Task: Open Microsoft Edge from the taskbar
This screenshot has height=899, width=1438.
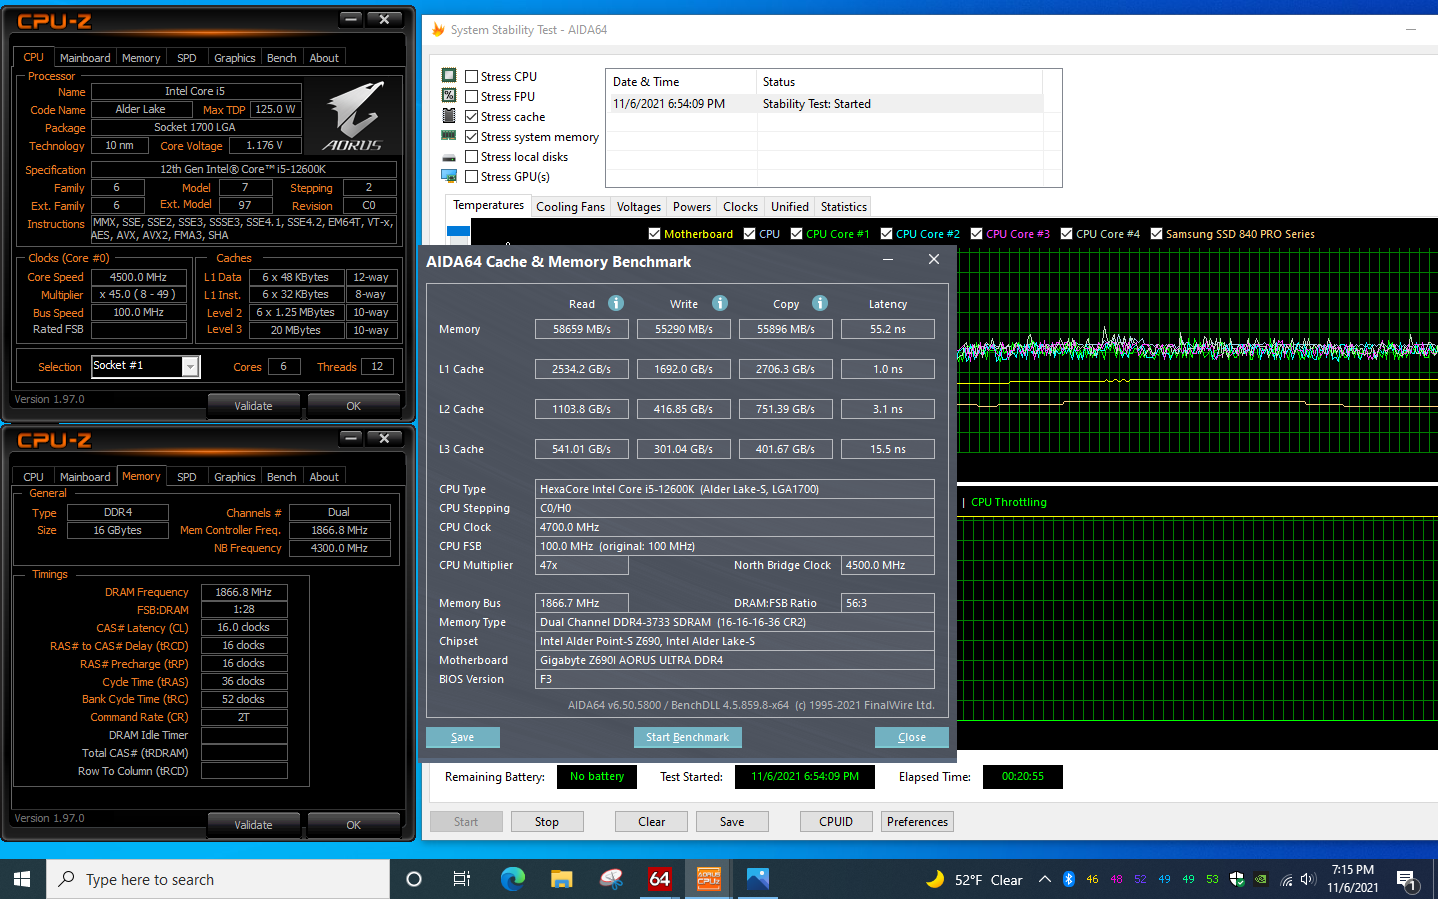Action: [513, 879]
